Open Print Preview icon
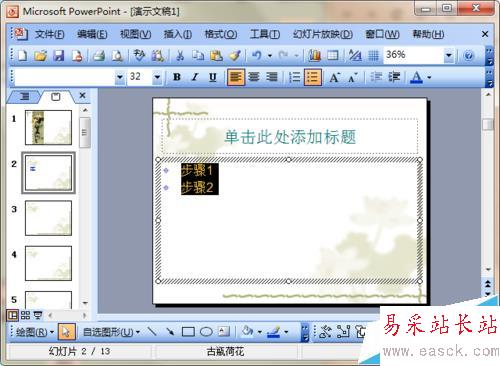This screenshot has width=500, height=366. [x=117, y=55]
